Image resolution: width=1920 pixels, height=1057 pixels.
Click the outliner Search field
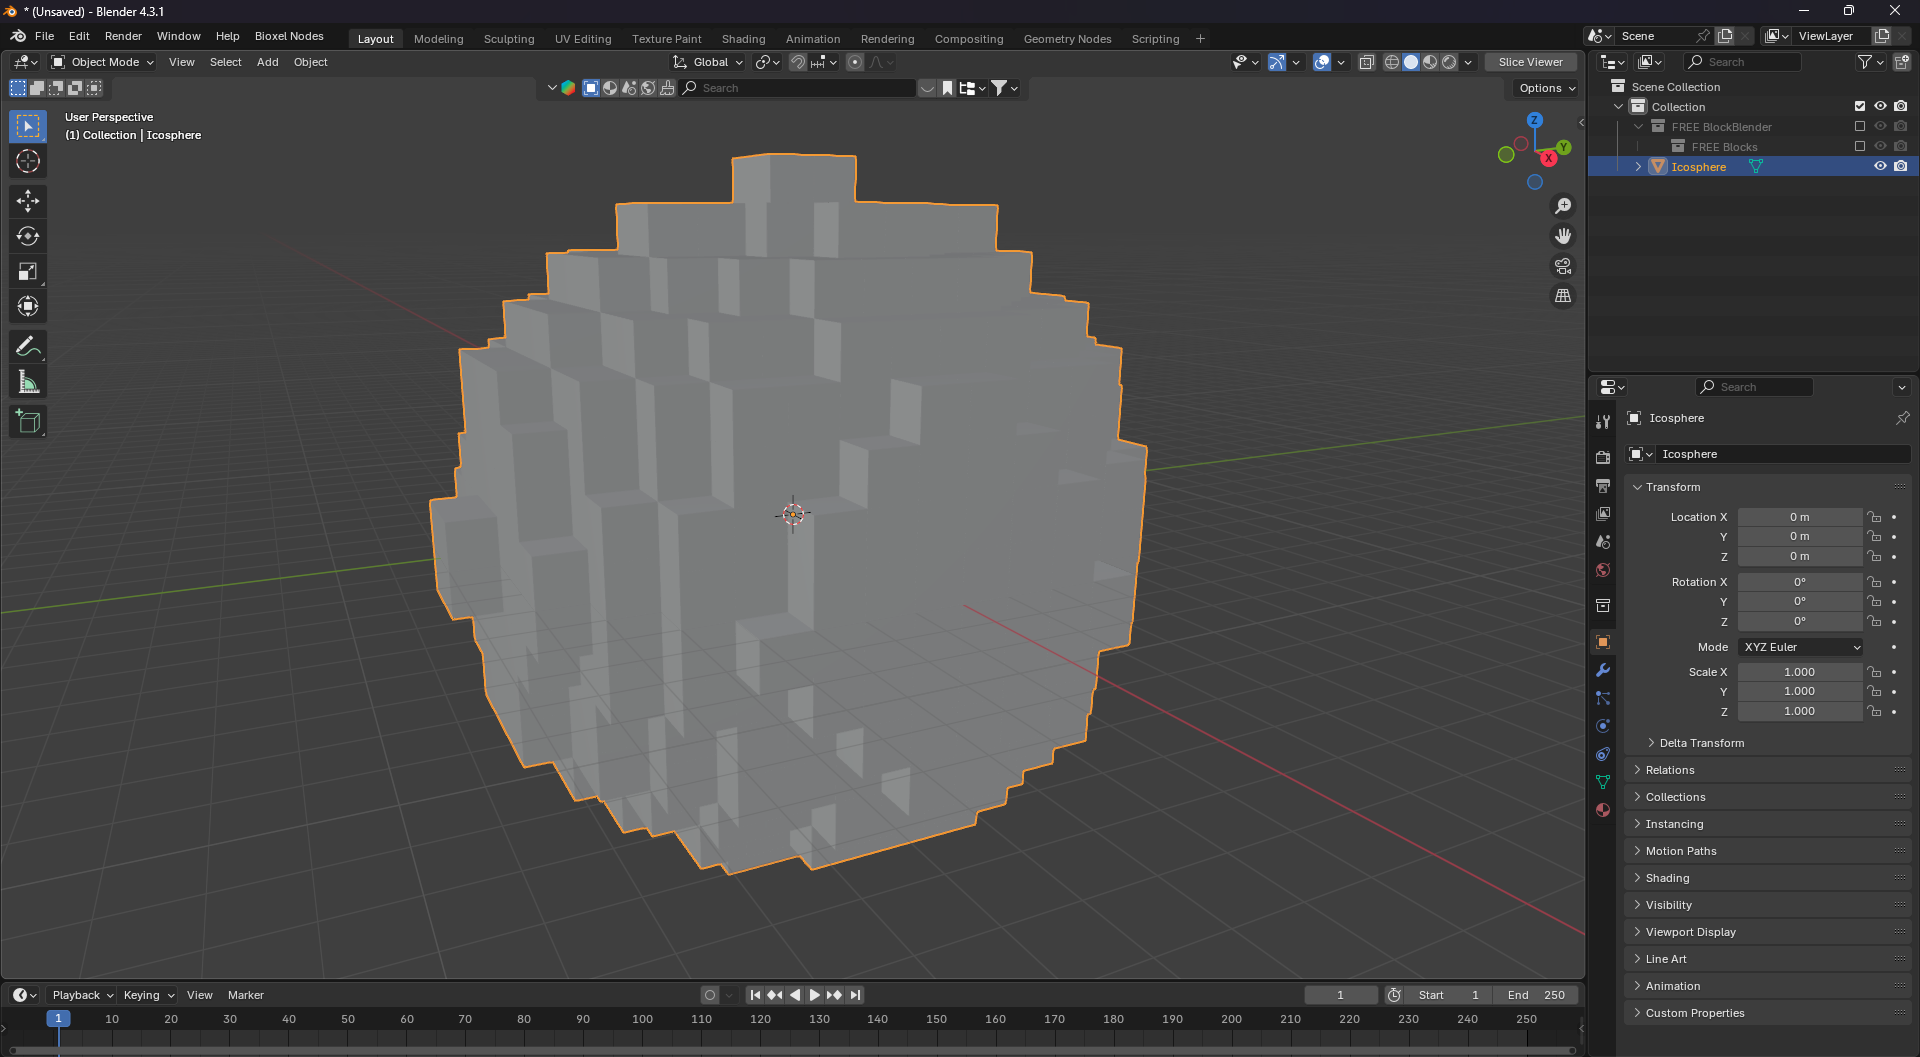point(1743,62)
